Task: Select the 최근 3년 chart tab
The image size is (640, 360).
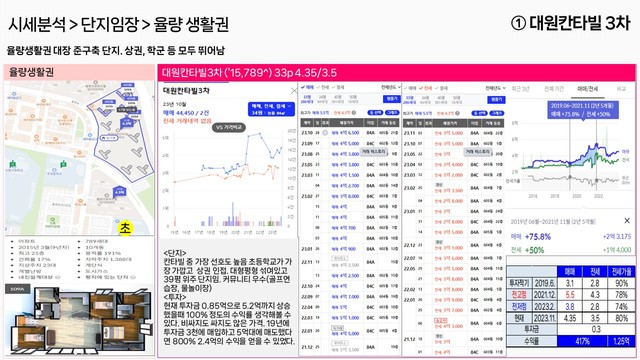Action: (x=520, y=89)
